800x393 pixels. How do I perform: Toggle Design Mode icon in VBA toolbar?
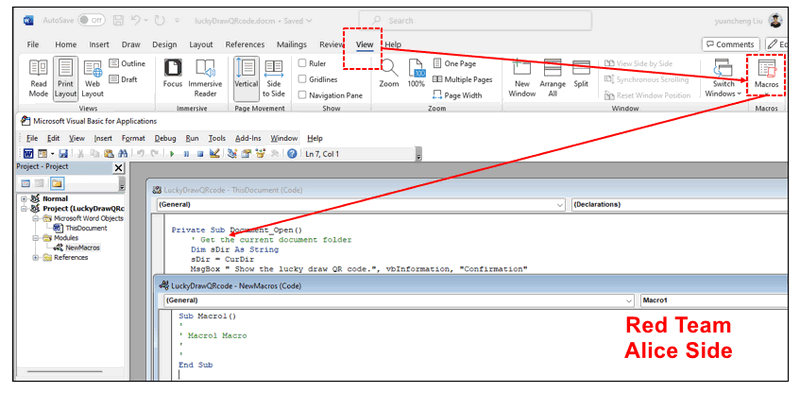click(214, 154)
